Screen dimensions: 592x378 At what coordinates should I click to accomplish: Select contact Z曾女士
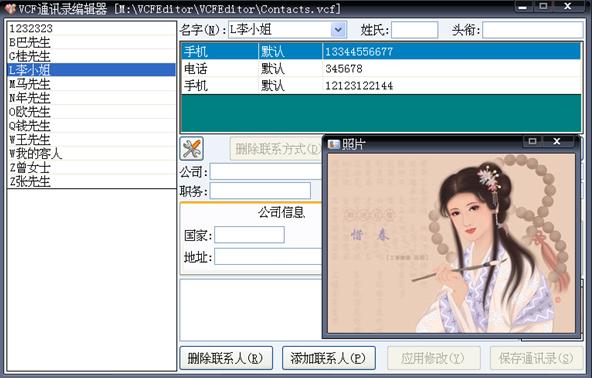point(91,167)
